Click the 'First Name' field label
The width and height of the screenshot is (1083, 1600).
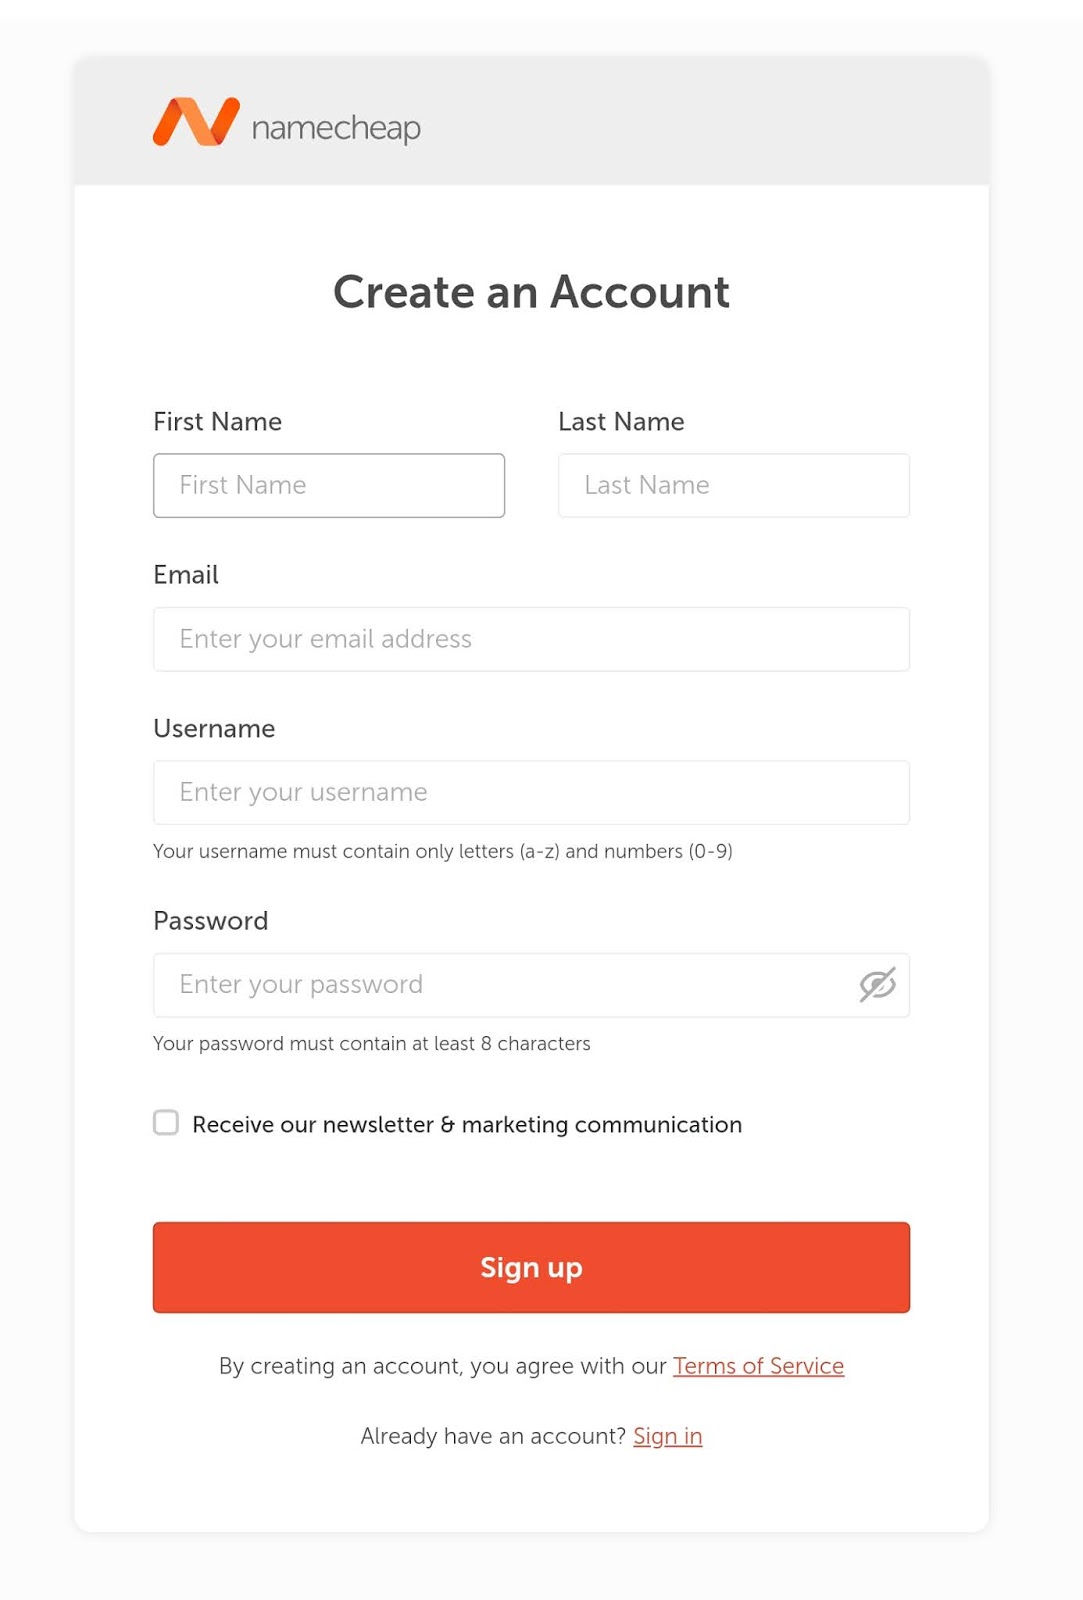(x=217, y=422)
